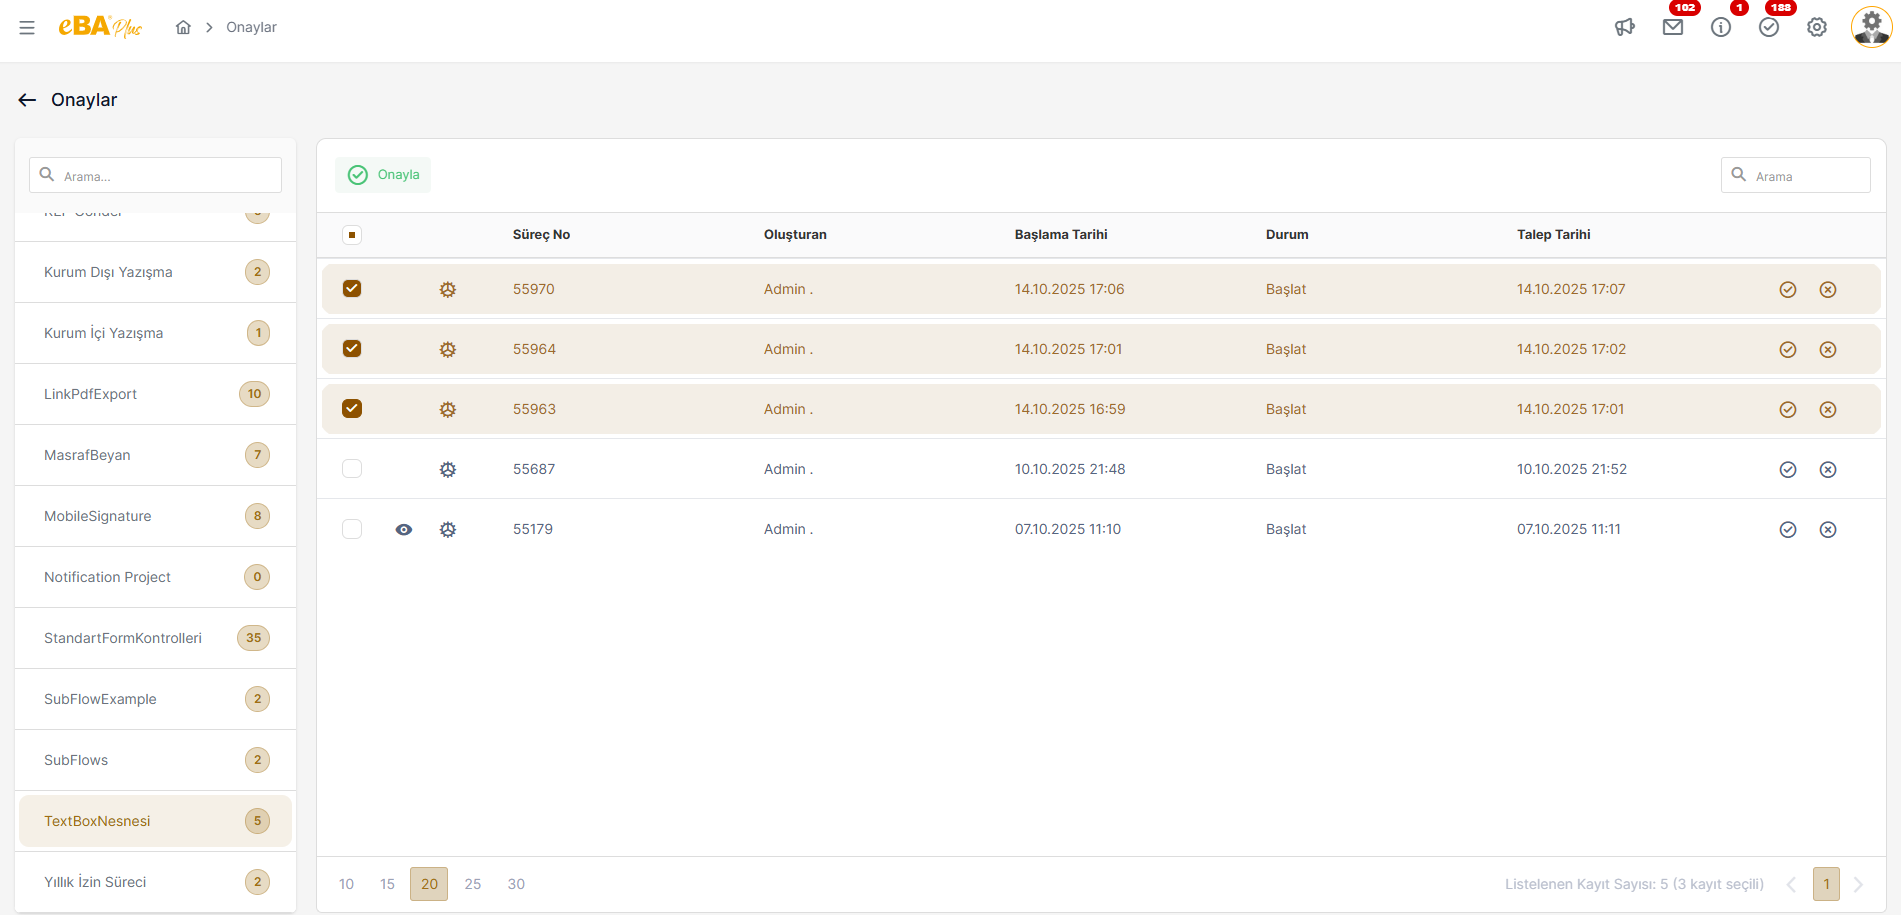
Task: Click the info notifications icon
Action: click(x=1721, y=28)
